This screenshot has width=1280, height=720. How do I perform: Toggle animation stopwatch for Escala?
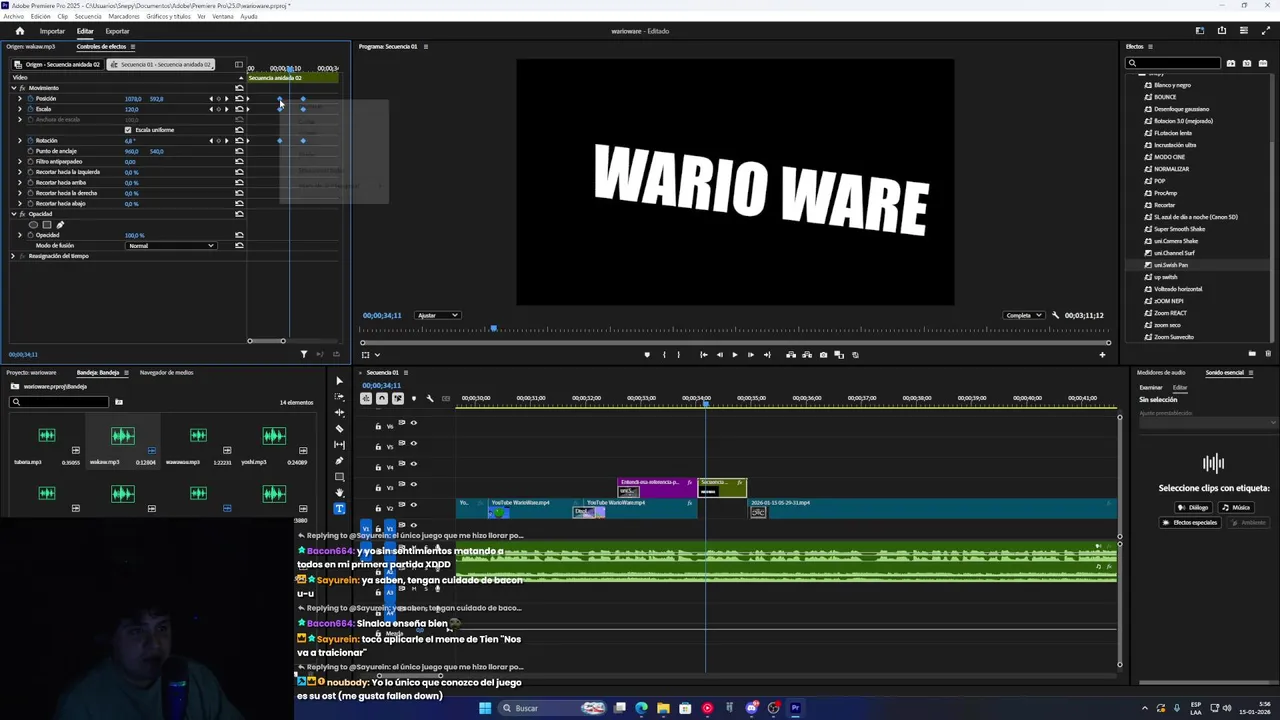pos(30,109)
